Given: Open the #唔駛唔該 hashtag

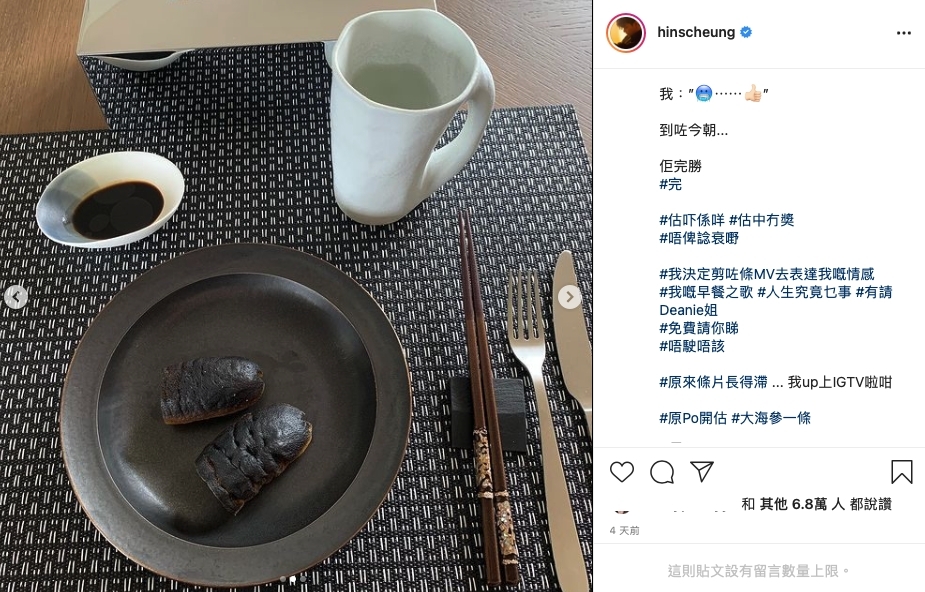Looking at the screenshot, I should click(692, 346).
